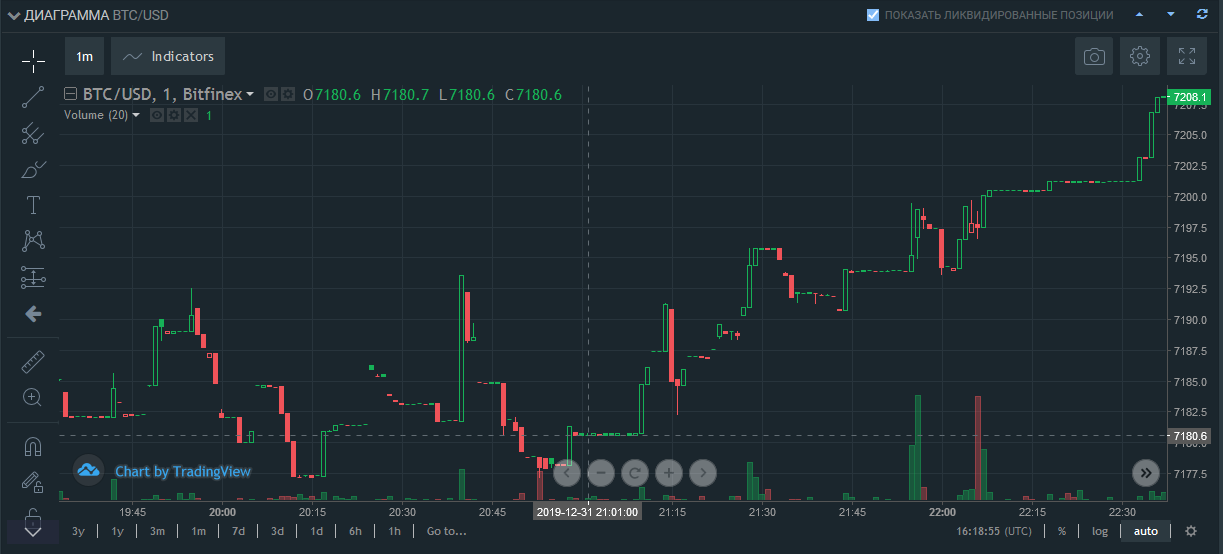Uncheck ПОКАЗАТЬ ЛИКВИДИРОВАННЫЕ ПОЗИЦИИ checkbox

[873, 15]
